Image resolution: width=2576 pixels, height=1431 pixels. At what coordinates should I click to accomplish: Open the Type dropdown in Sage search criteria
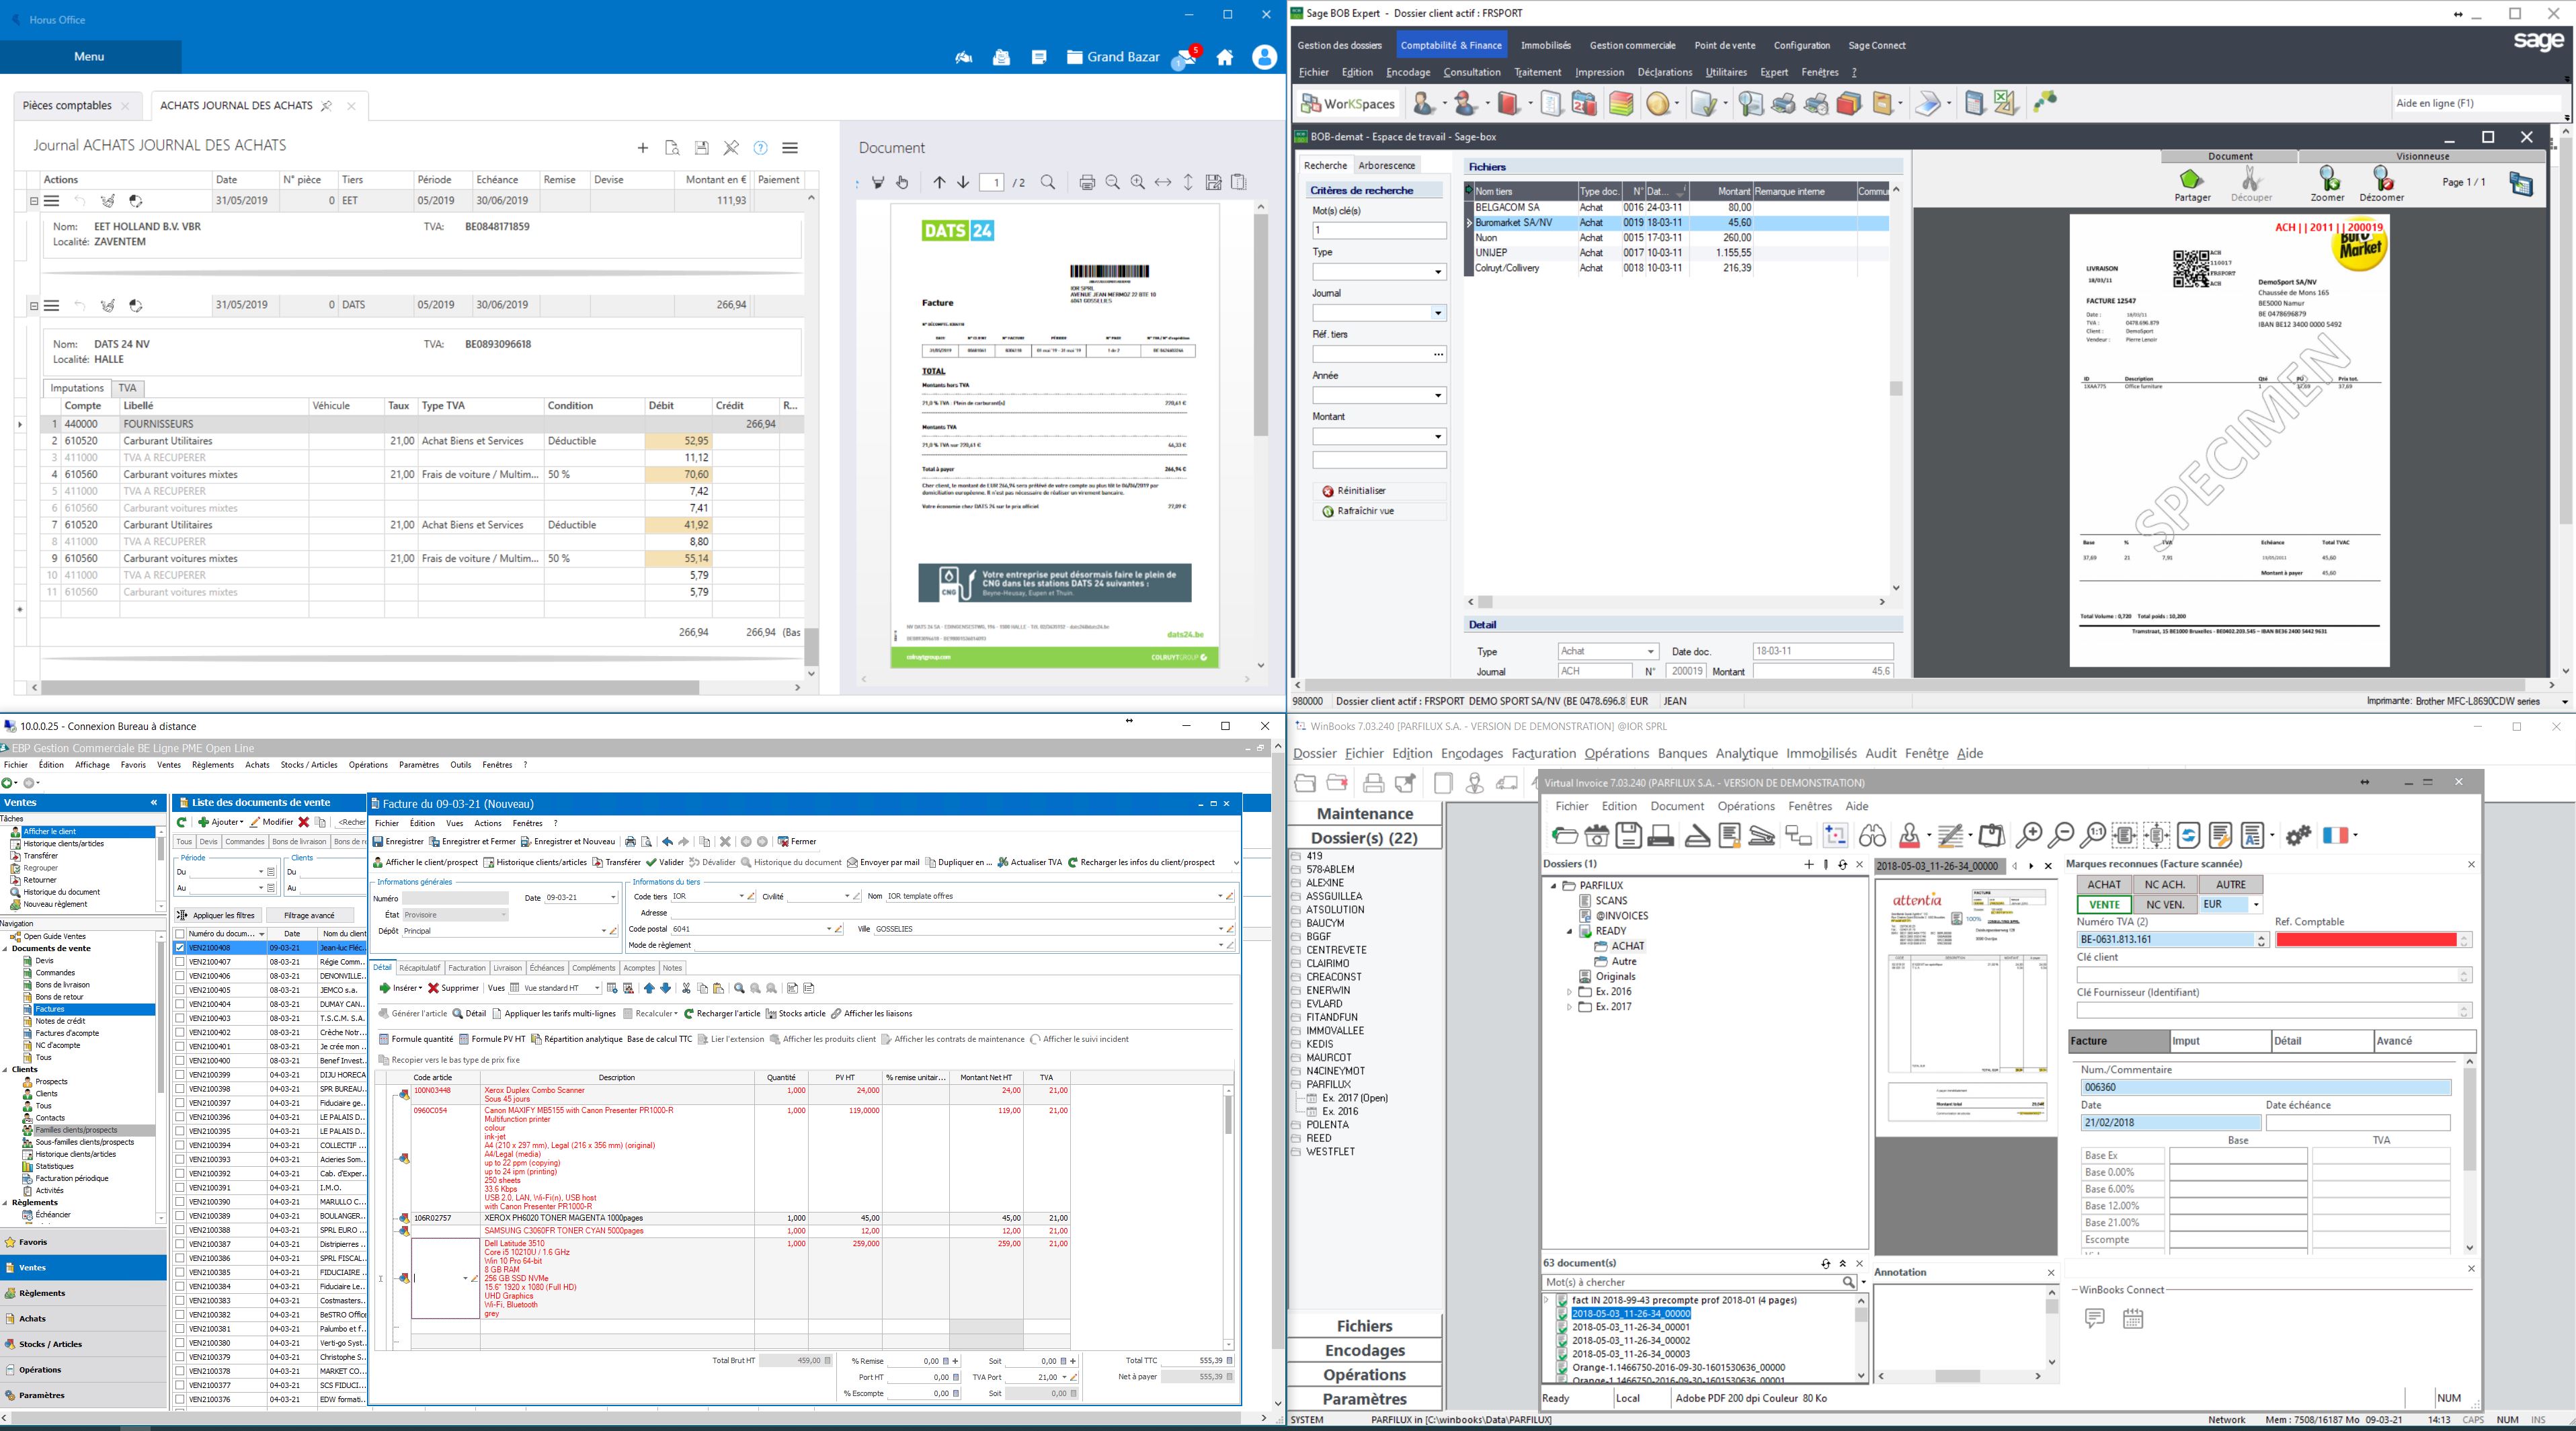(1438, 272)
